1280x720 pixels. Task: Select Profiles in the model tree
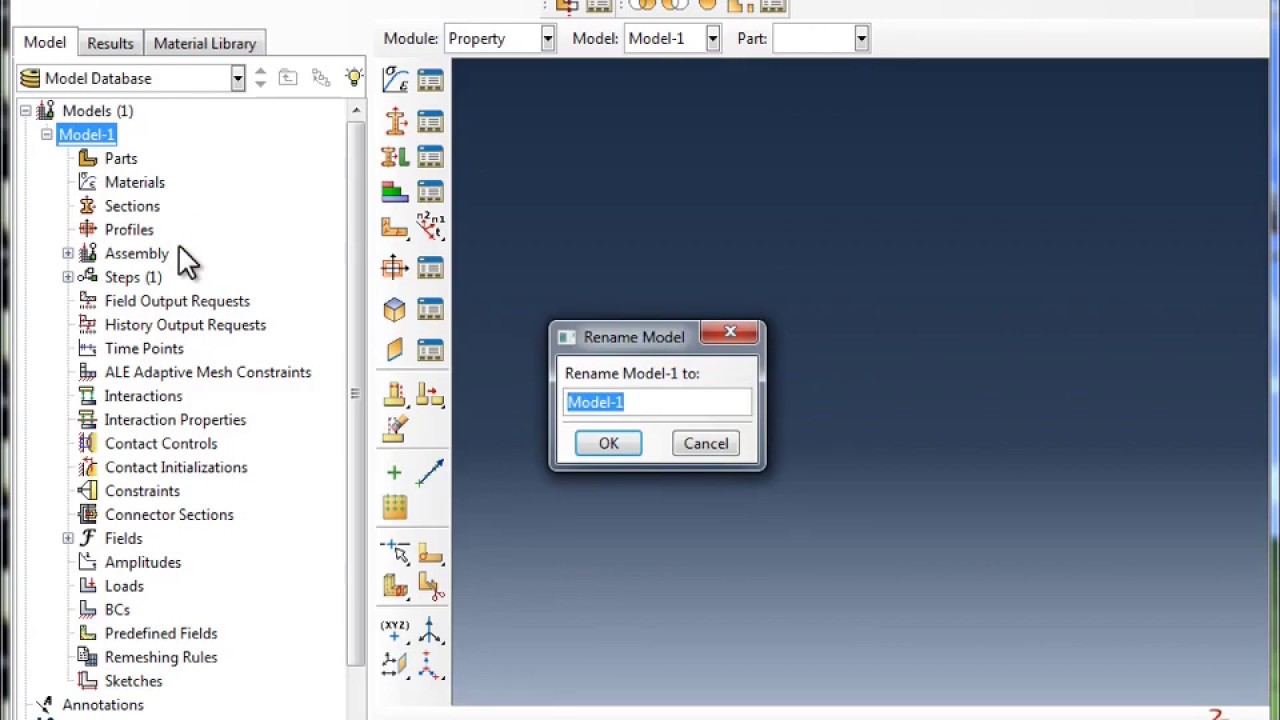tap(129, 230)
